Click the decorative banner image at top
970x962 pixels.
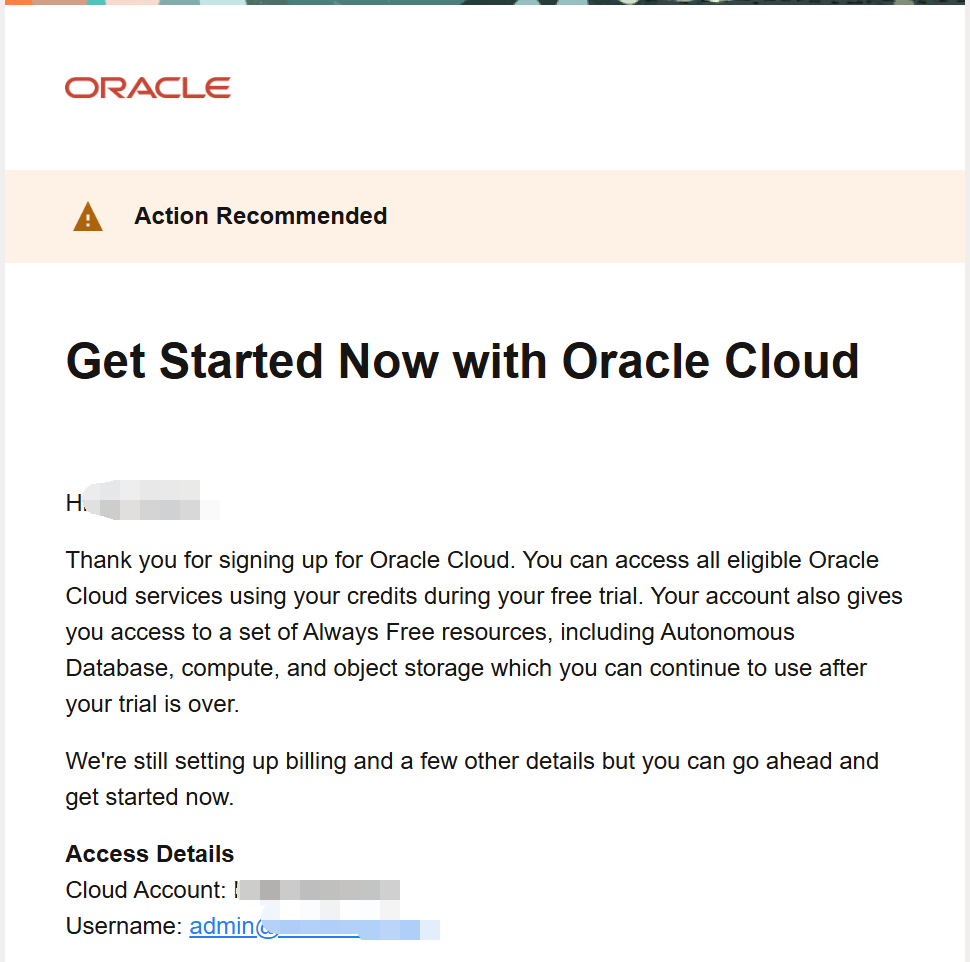[x=485, y=2]
